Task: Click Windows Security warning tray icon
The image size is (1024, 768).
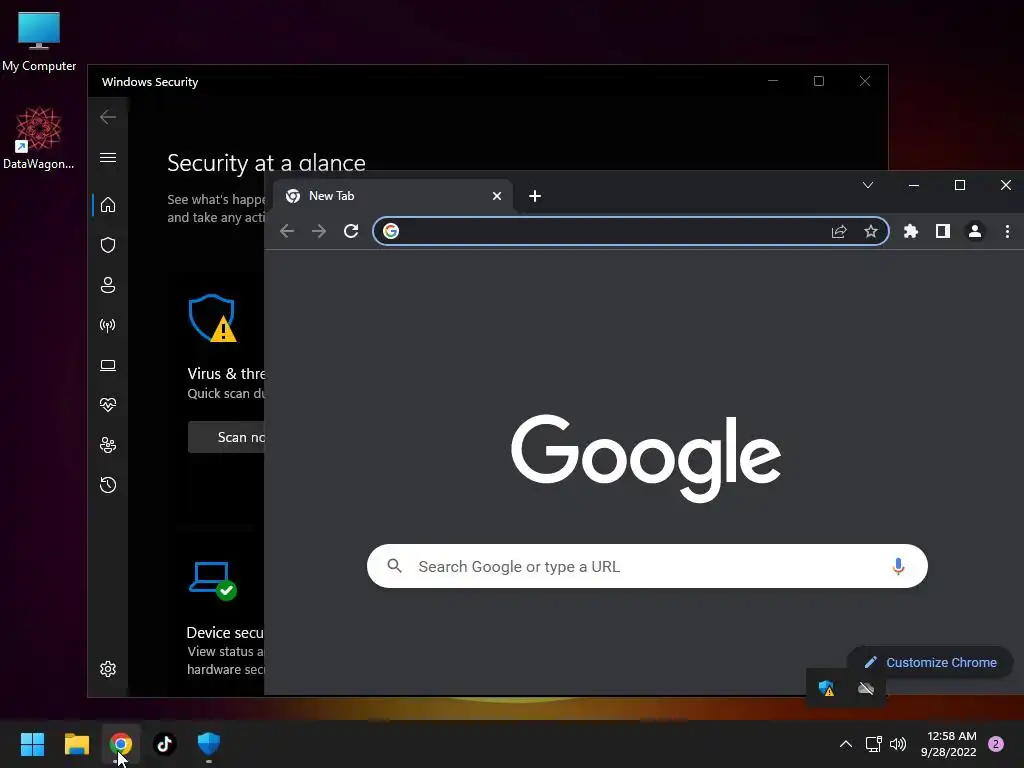Action: pos(826,688)
